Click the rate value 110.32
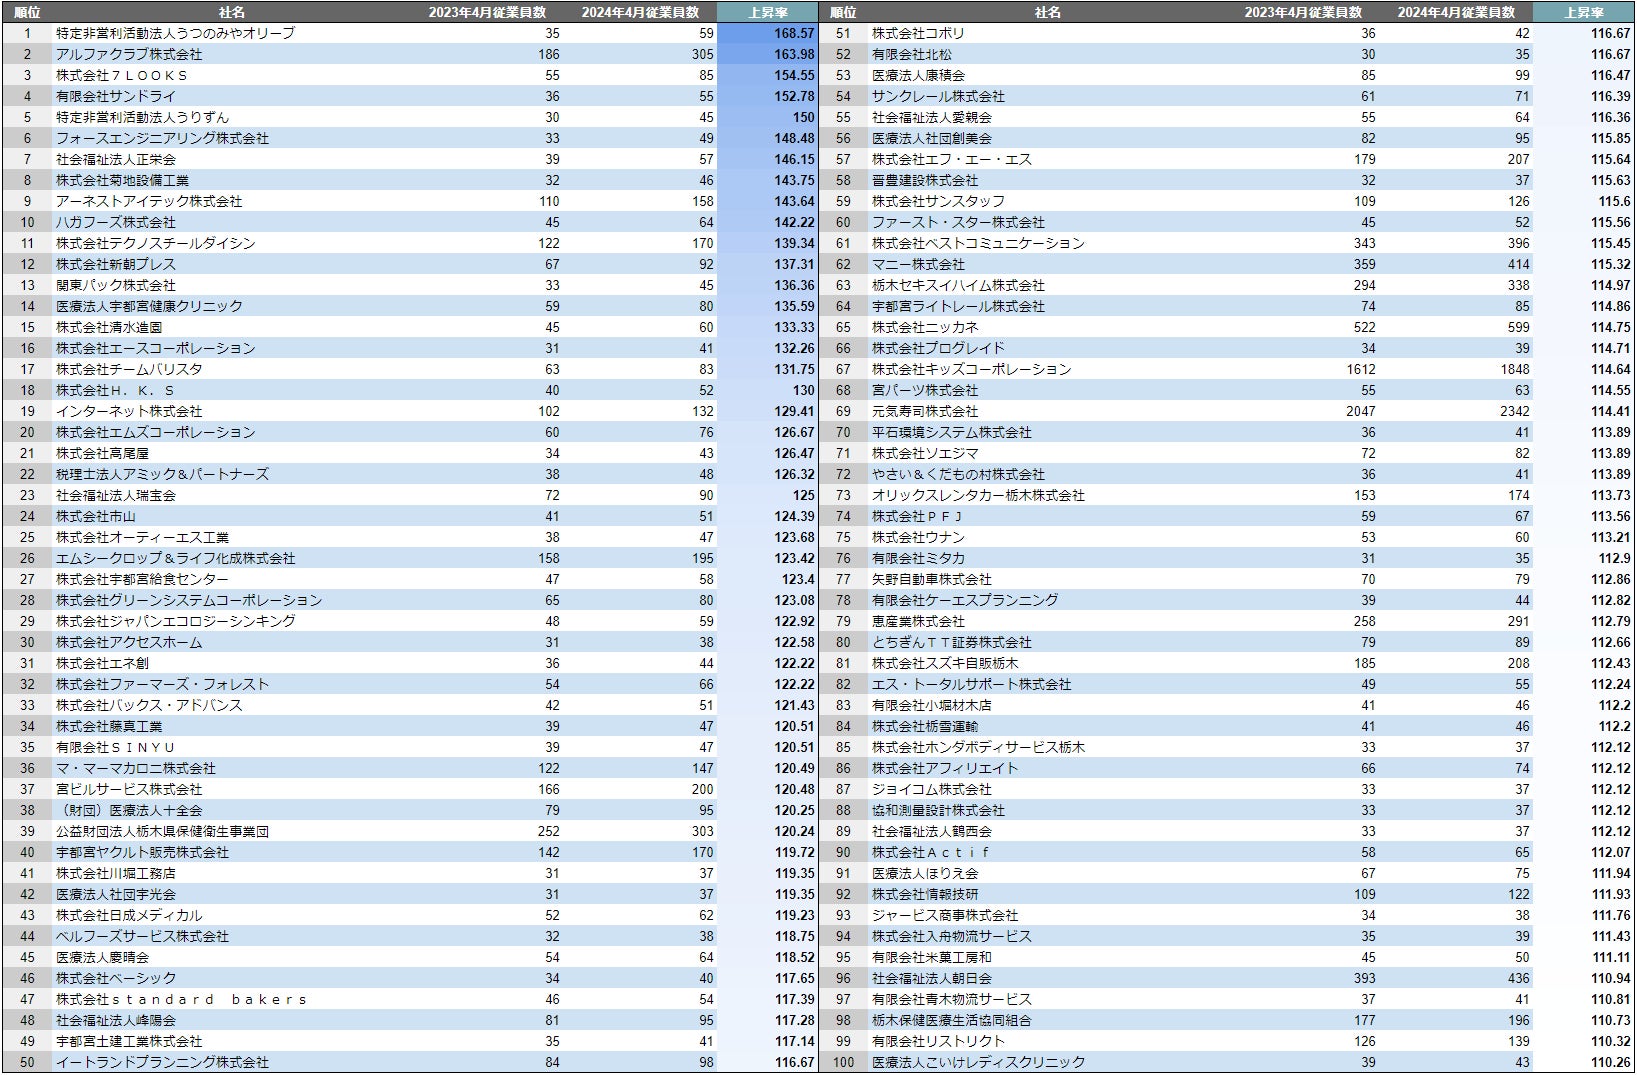1637x1075 pixels. pyautogui.click(x=1610, y=1041)
